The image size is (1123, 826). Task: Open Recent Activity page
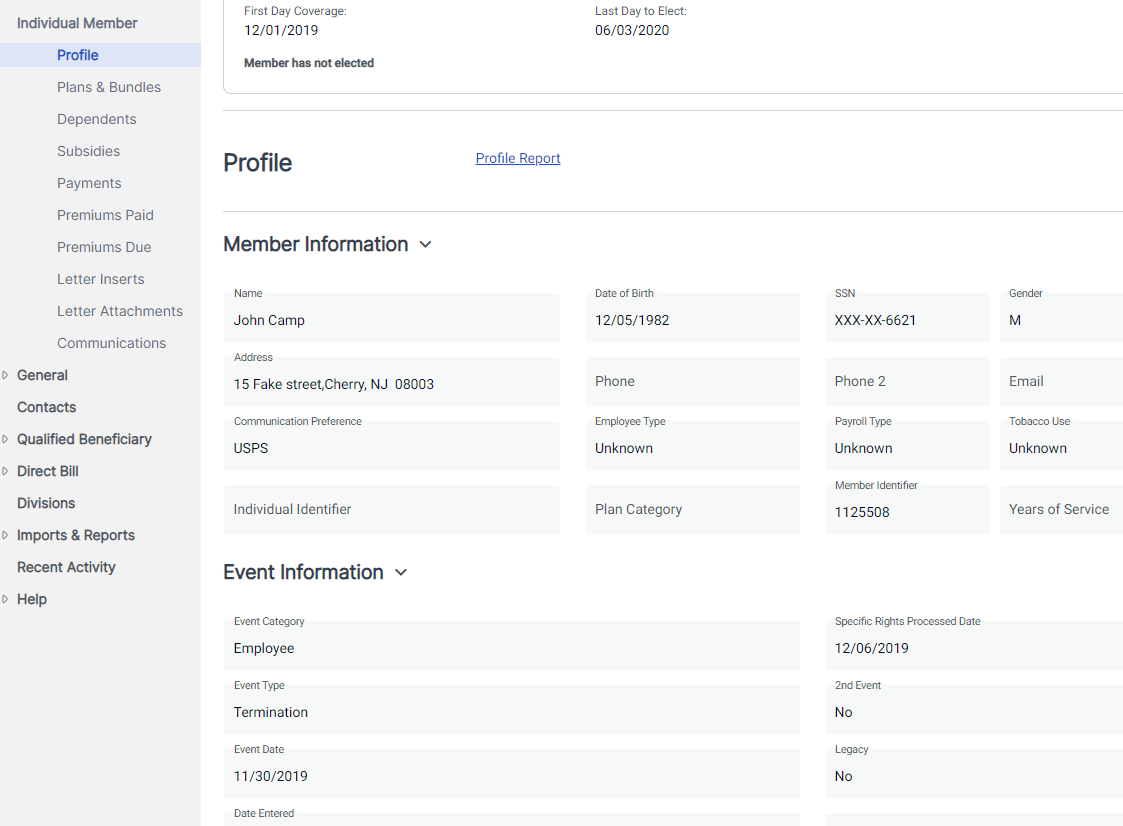point(67,567)
